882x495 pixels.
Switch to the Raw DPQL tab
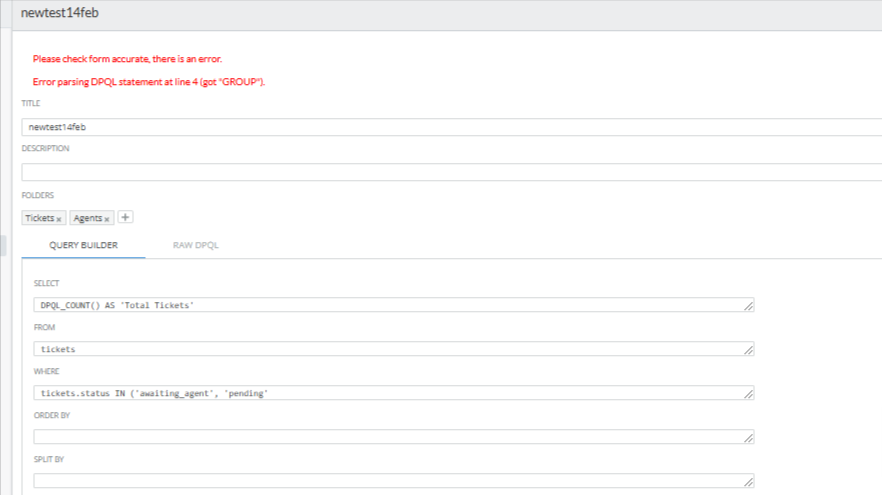pos(197,245)
